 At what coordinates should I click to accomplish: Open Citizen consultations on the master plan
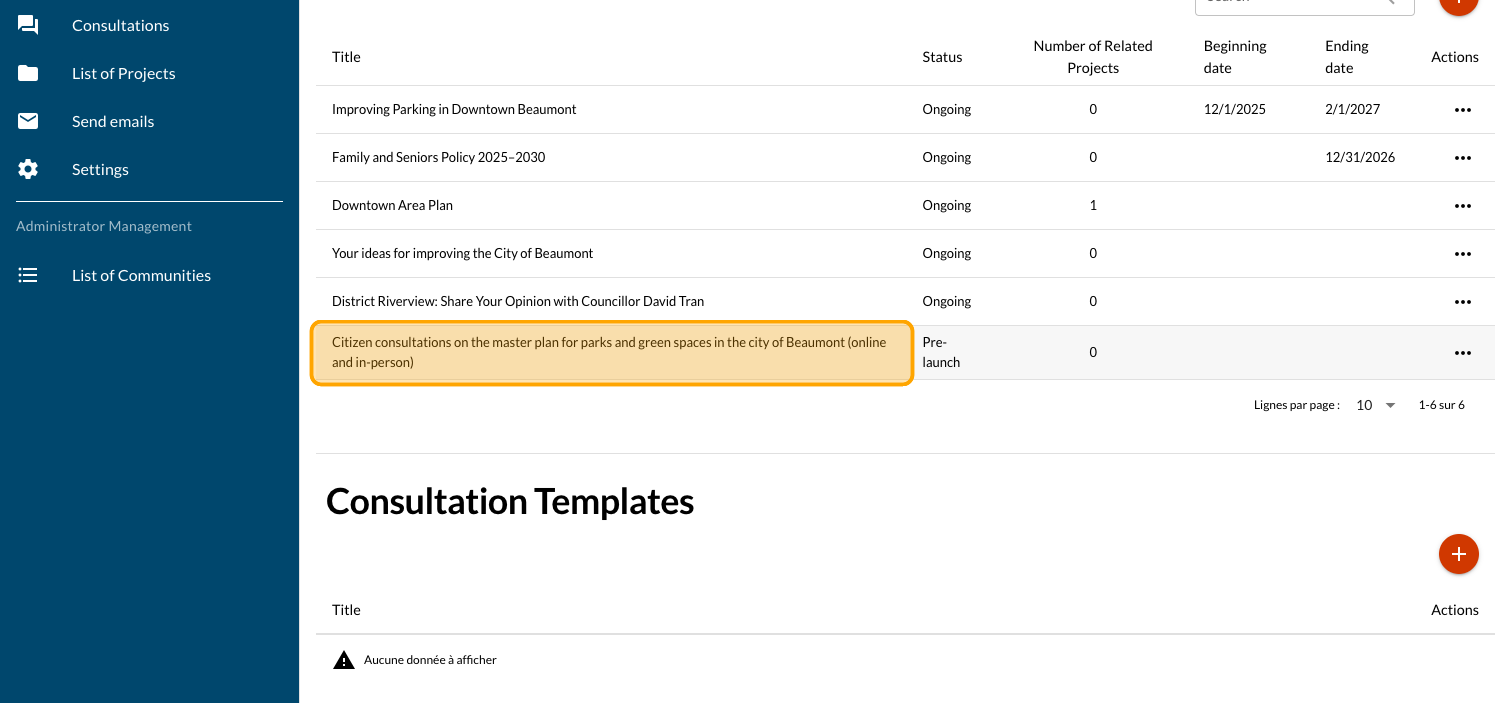coord(609,352)
